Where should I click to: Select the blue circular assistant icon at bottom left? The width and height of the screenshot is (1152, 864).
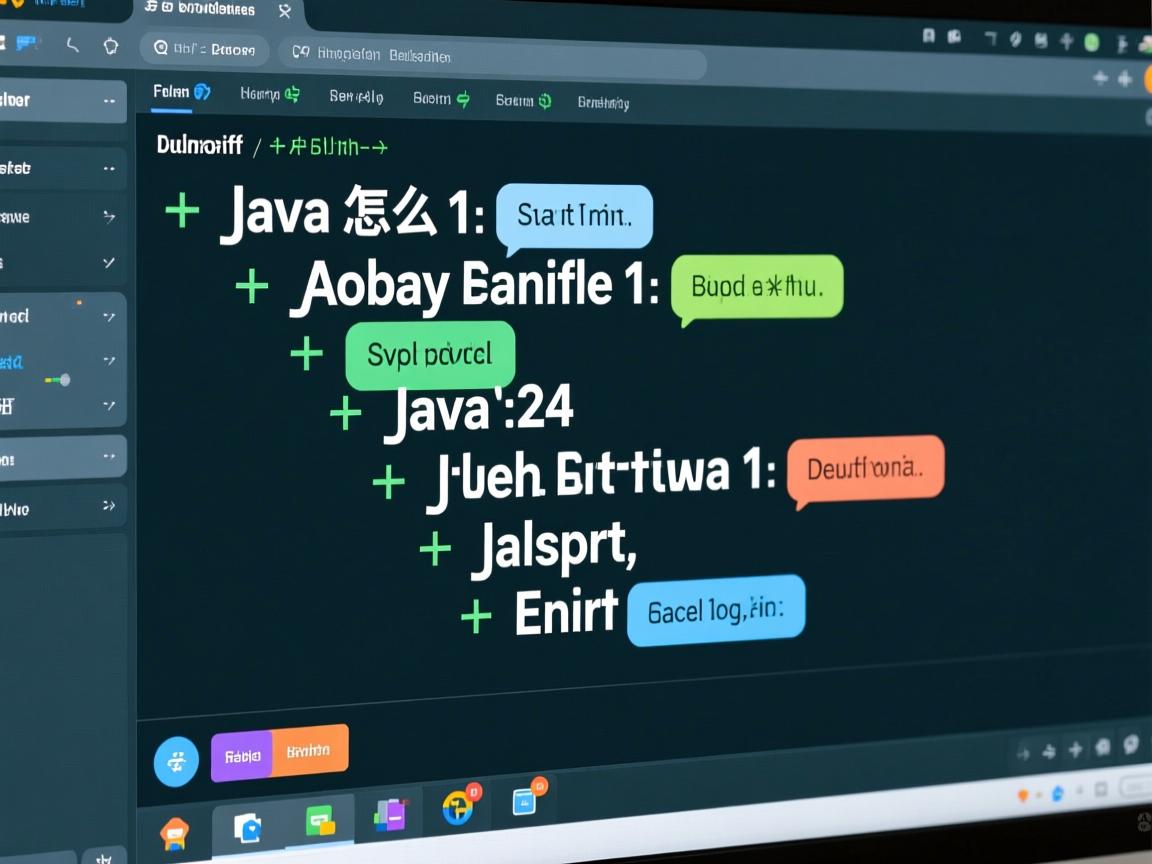[x=175, y=761]
